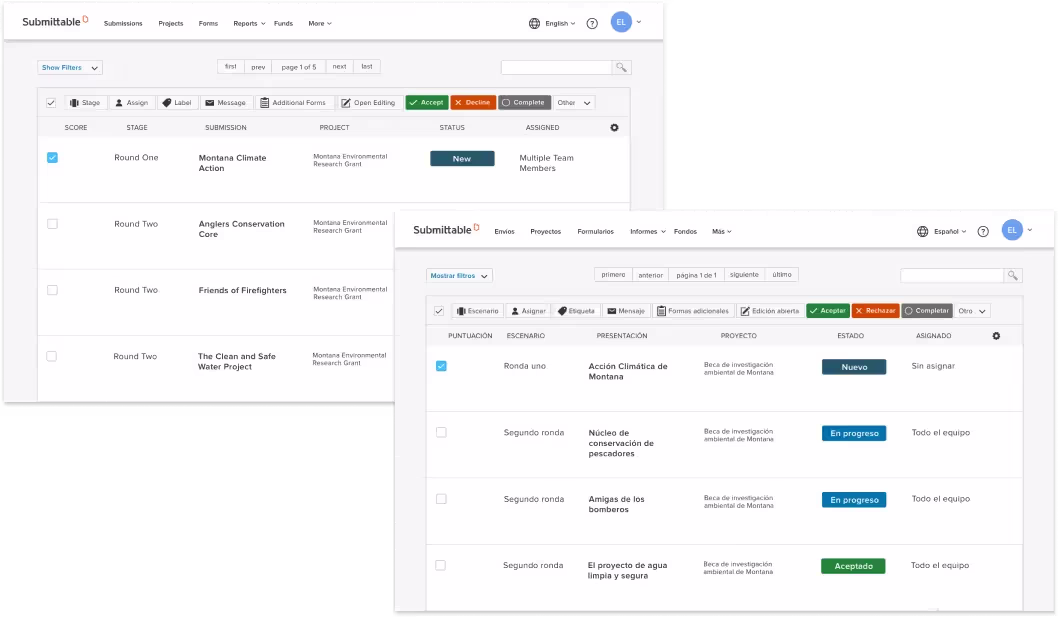
Task: Click the Submittable logo in English window
Action: coord(55,22)
